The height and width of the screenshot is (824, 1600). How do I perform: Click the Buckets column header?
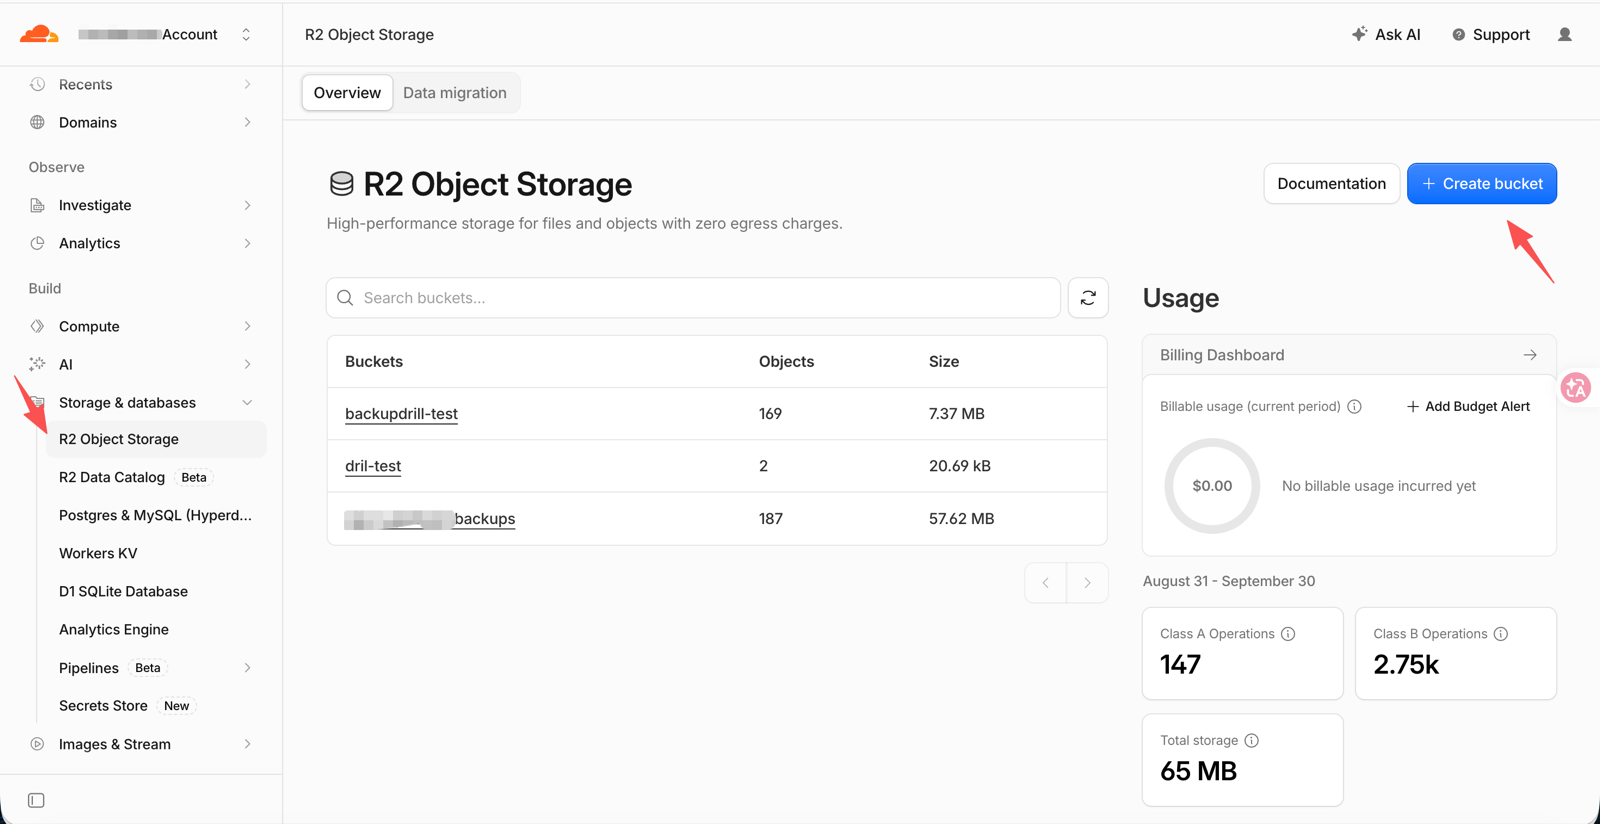pyautogui.click(x=374, y=362)
